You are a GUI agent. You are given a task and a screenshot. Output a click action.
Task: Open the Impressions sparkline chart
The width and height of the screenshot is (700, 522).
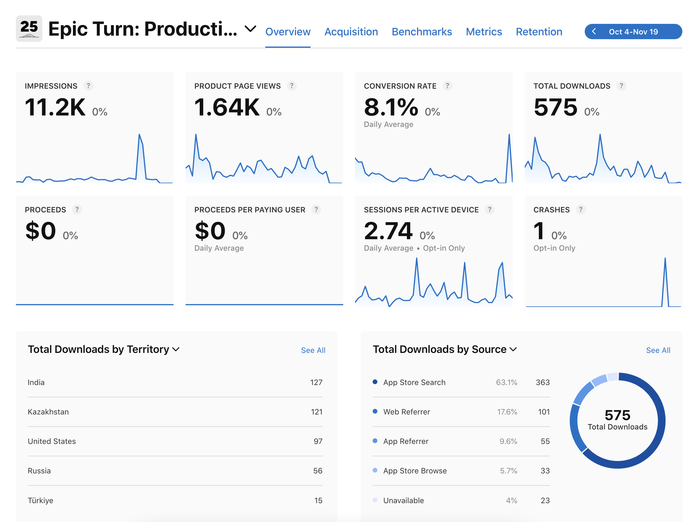94,159
